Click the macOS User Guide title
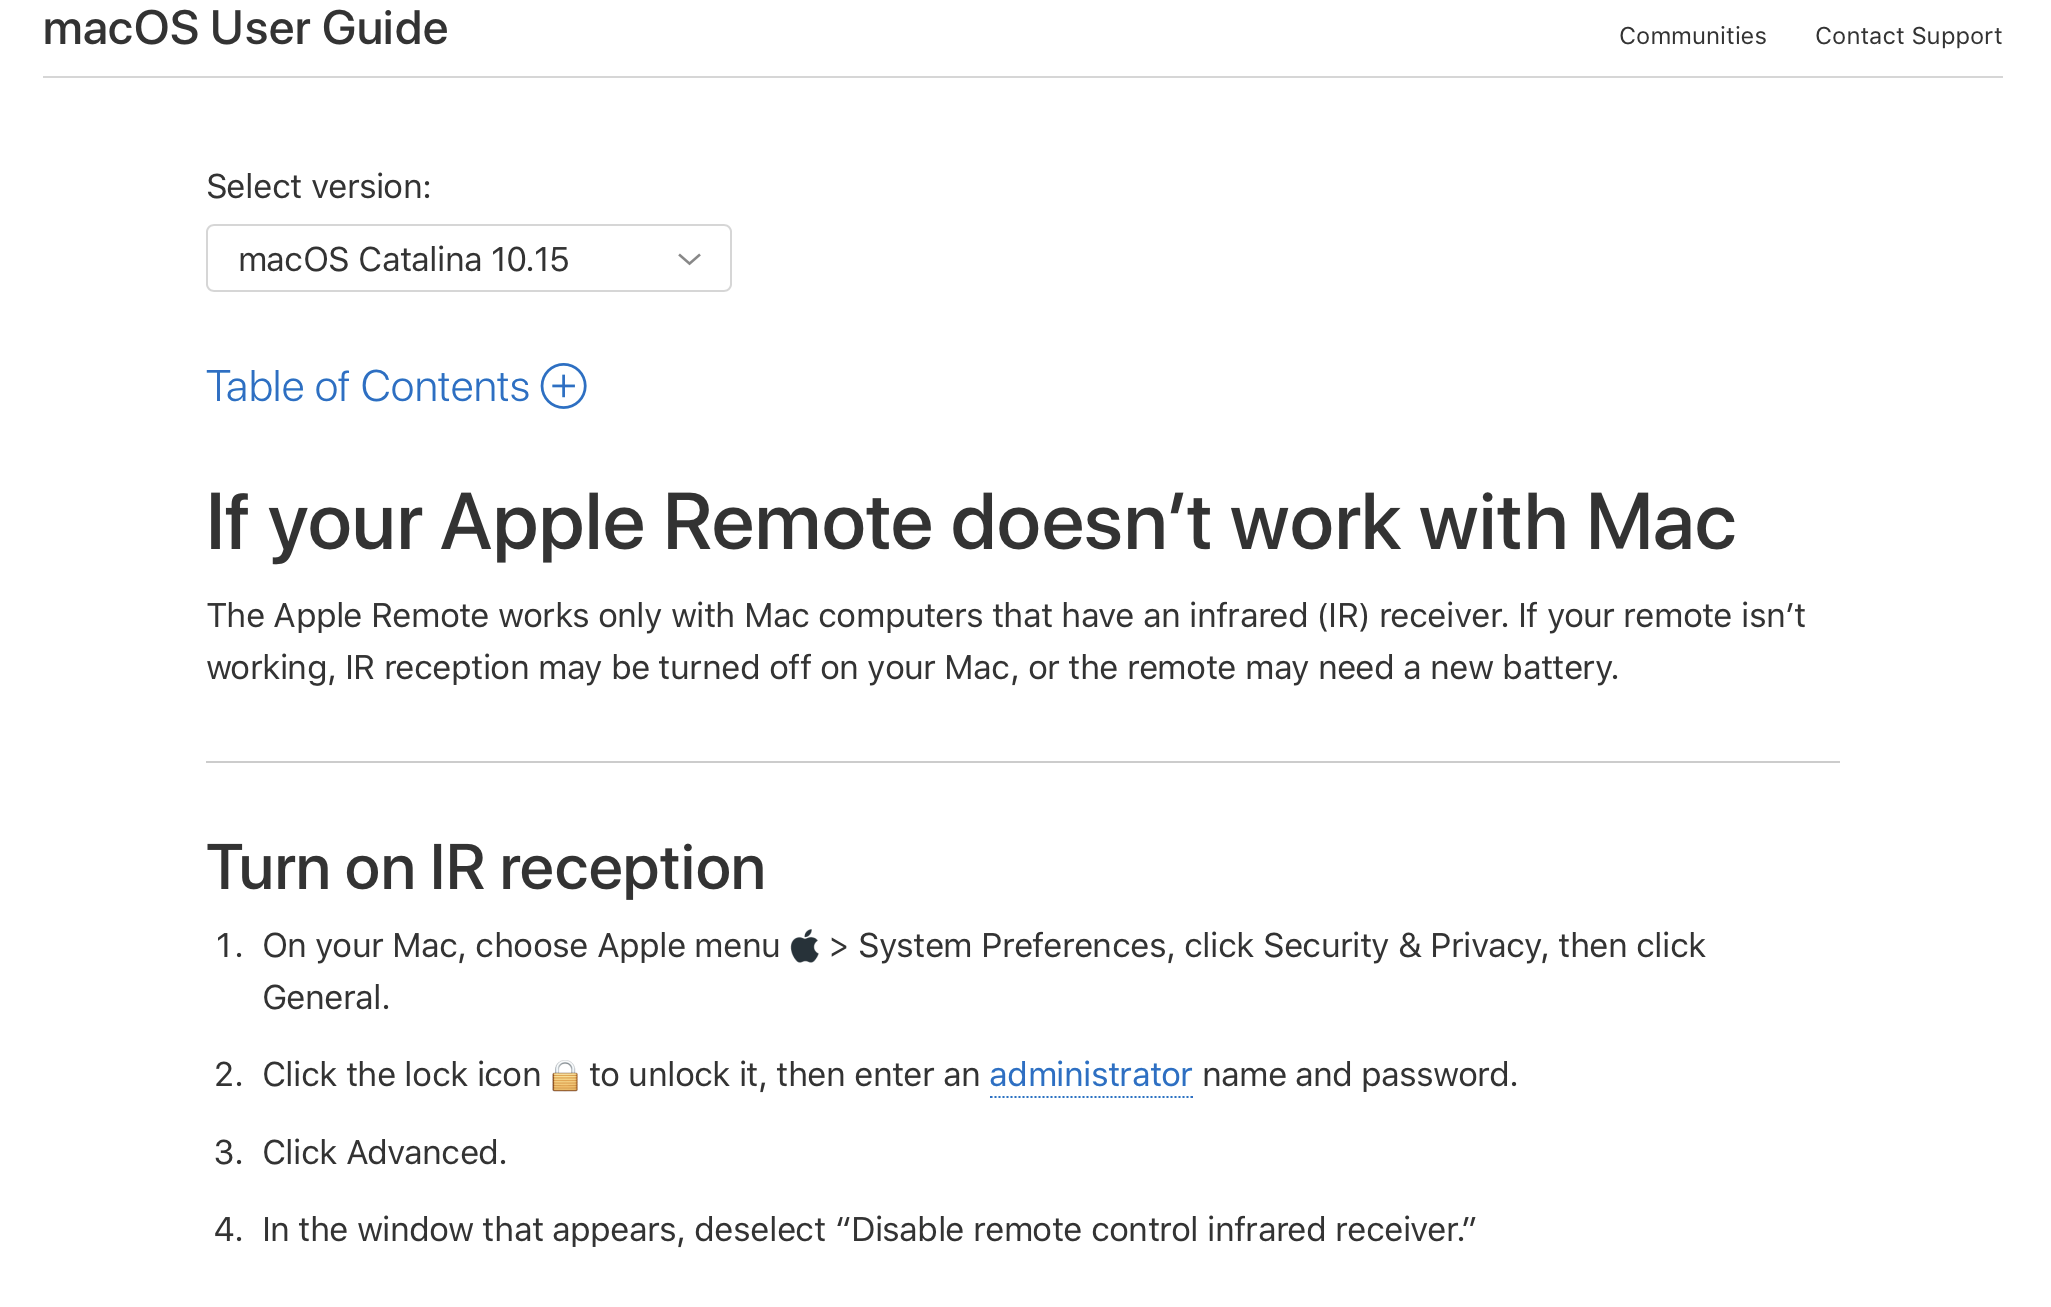 click(245, 28)
